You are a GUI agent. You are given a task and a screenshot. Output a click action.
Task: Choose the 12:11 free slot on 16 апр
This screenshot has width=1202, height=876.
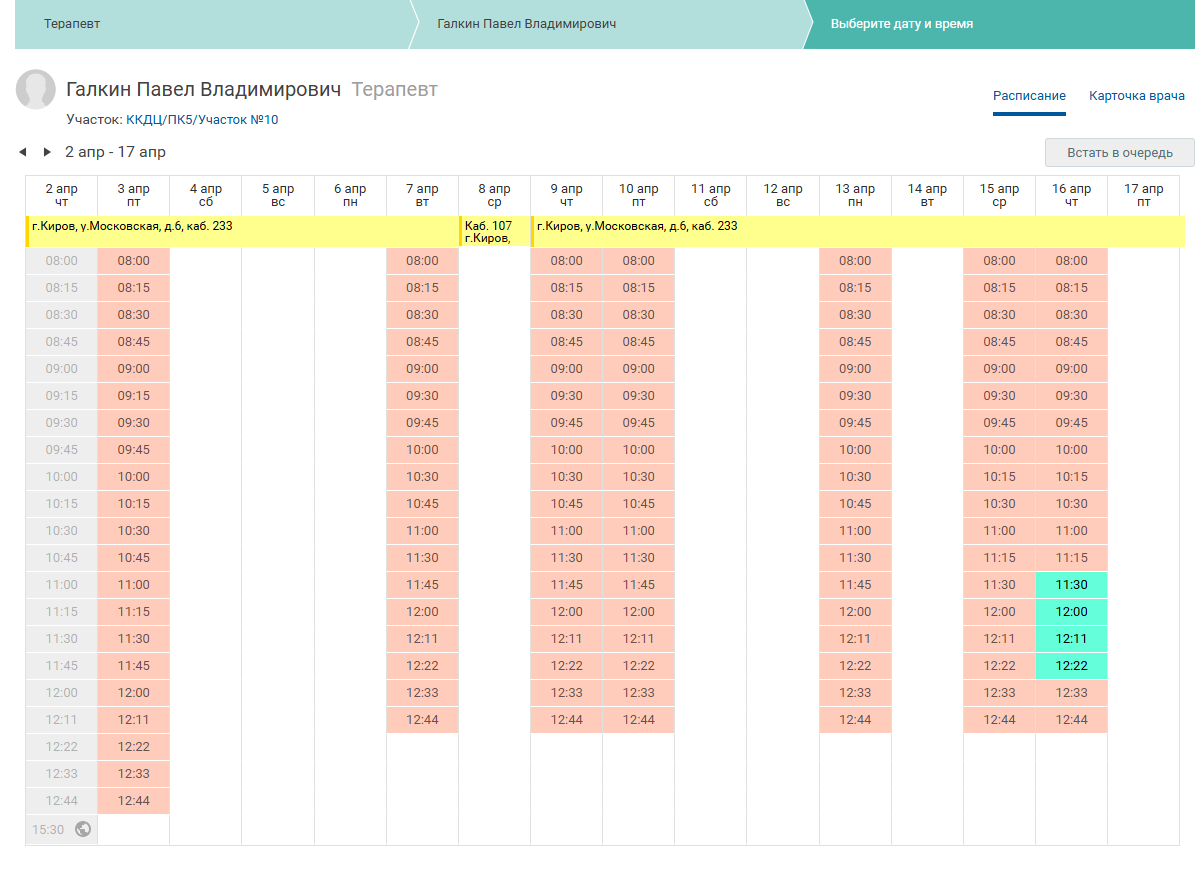[1071, 639]
